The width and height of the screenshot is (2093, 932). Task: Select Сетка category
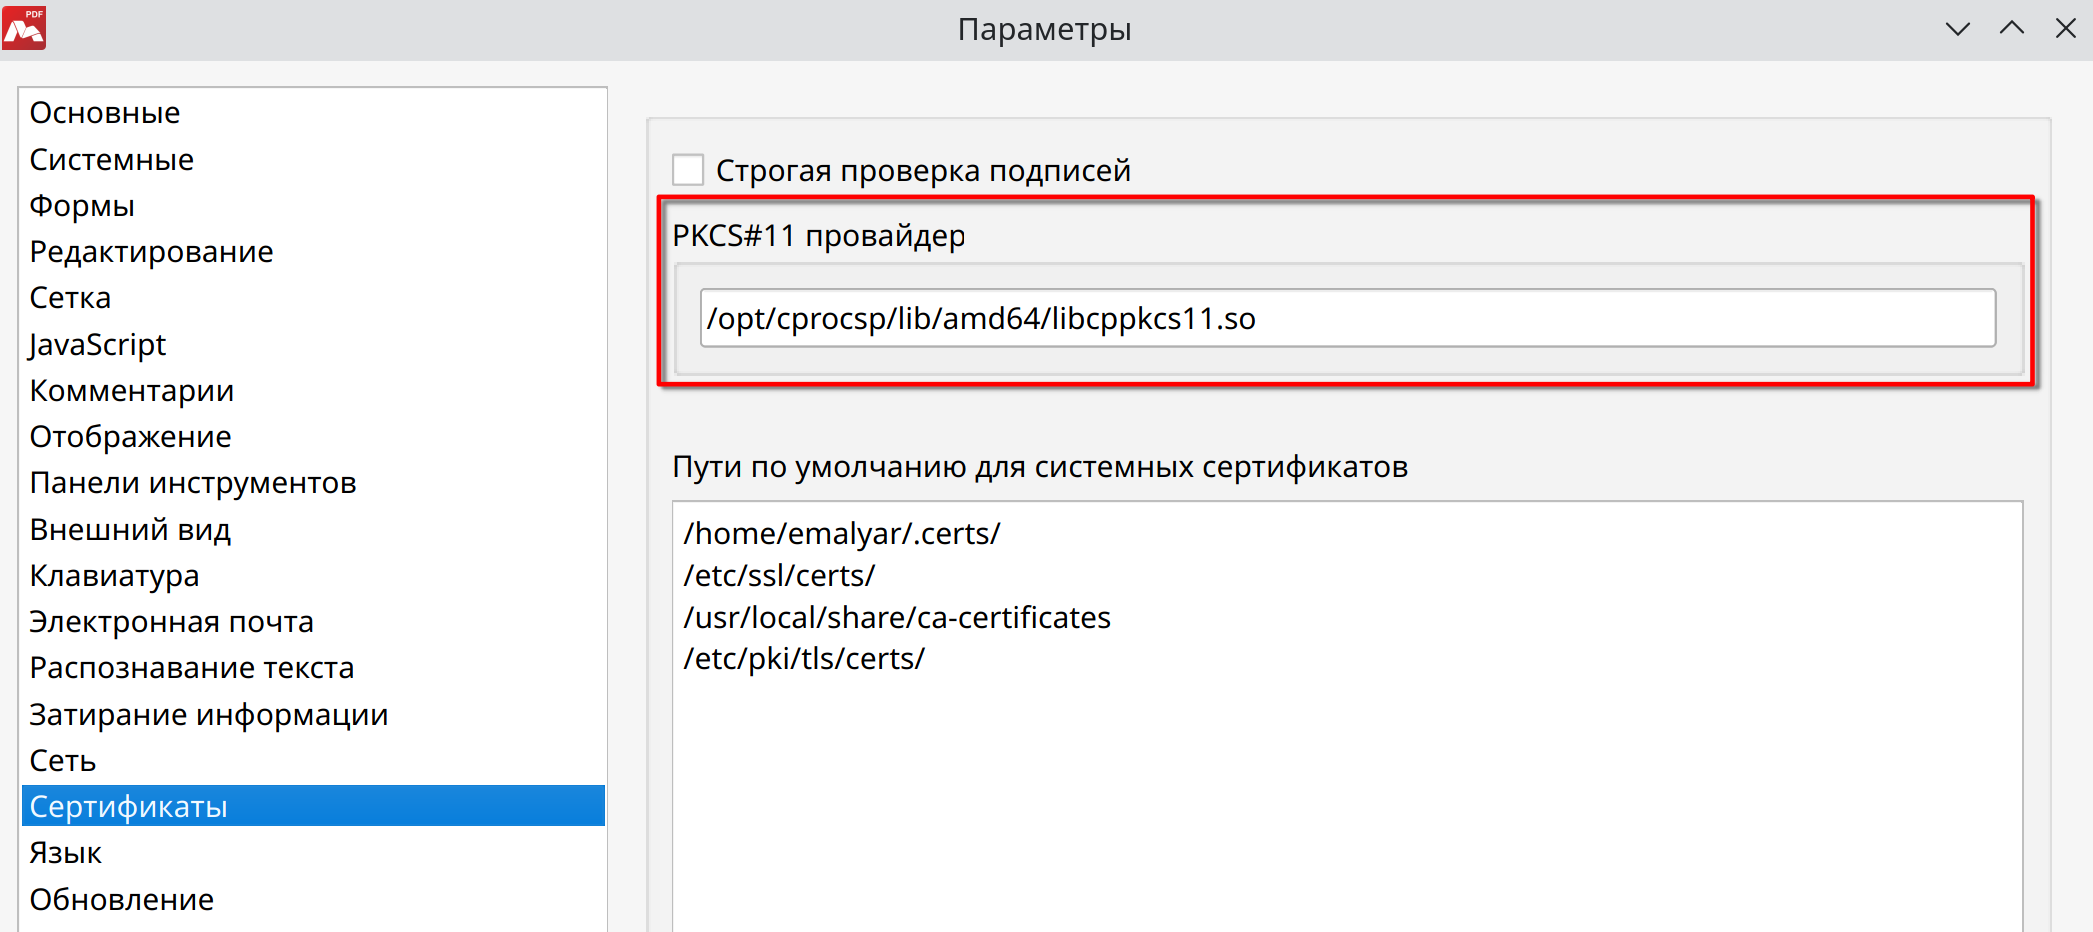313,298
